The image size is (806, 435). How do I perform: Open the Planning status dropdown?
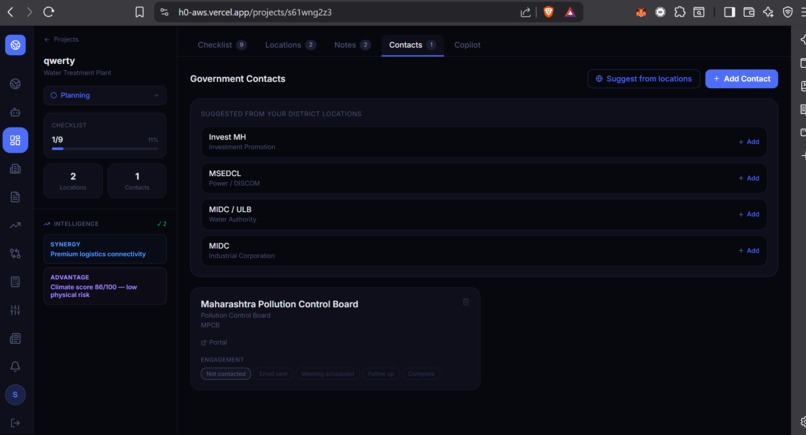click(x=105, y=95)
